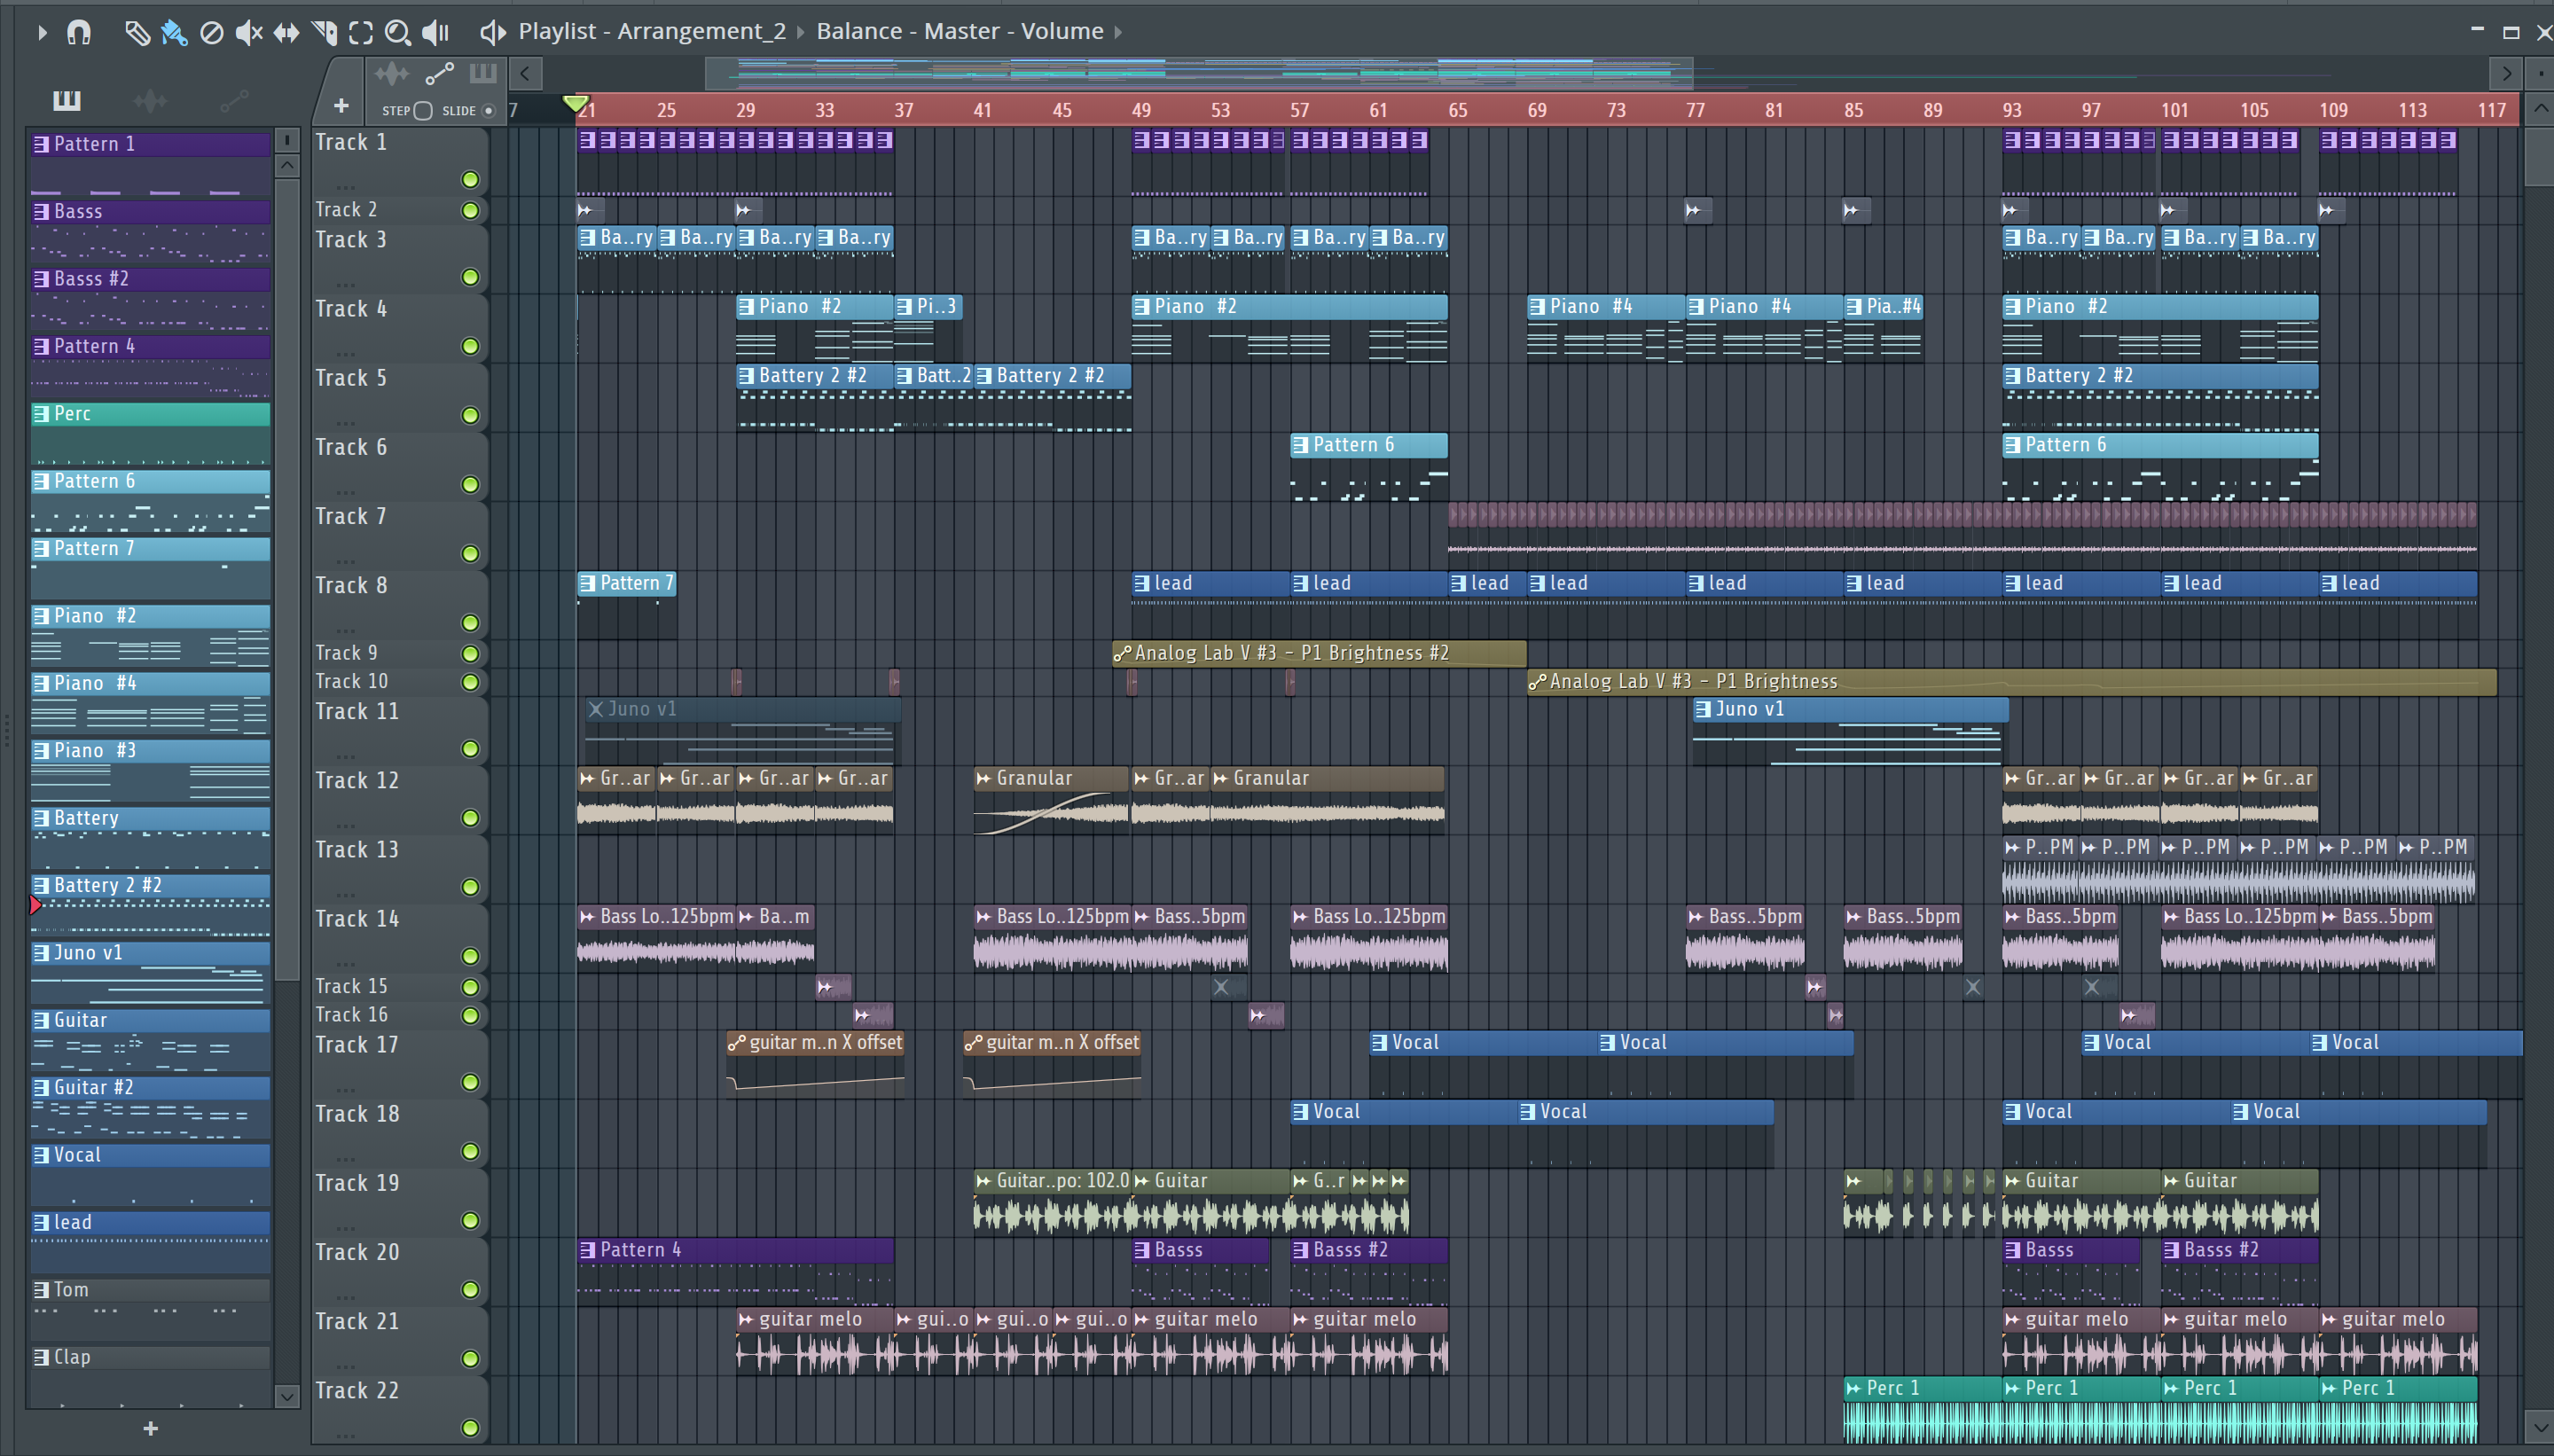Select the Draw pencil tool
2554x1456 pixels.
tap(137, 33)
